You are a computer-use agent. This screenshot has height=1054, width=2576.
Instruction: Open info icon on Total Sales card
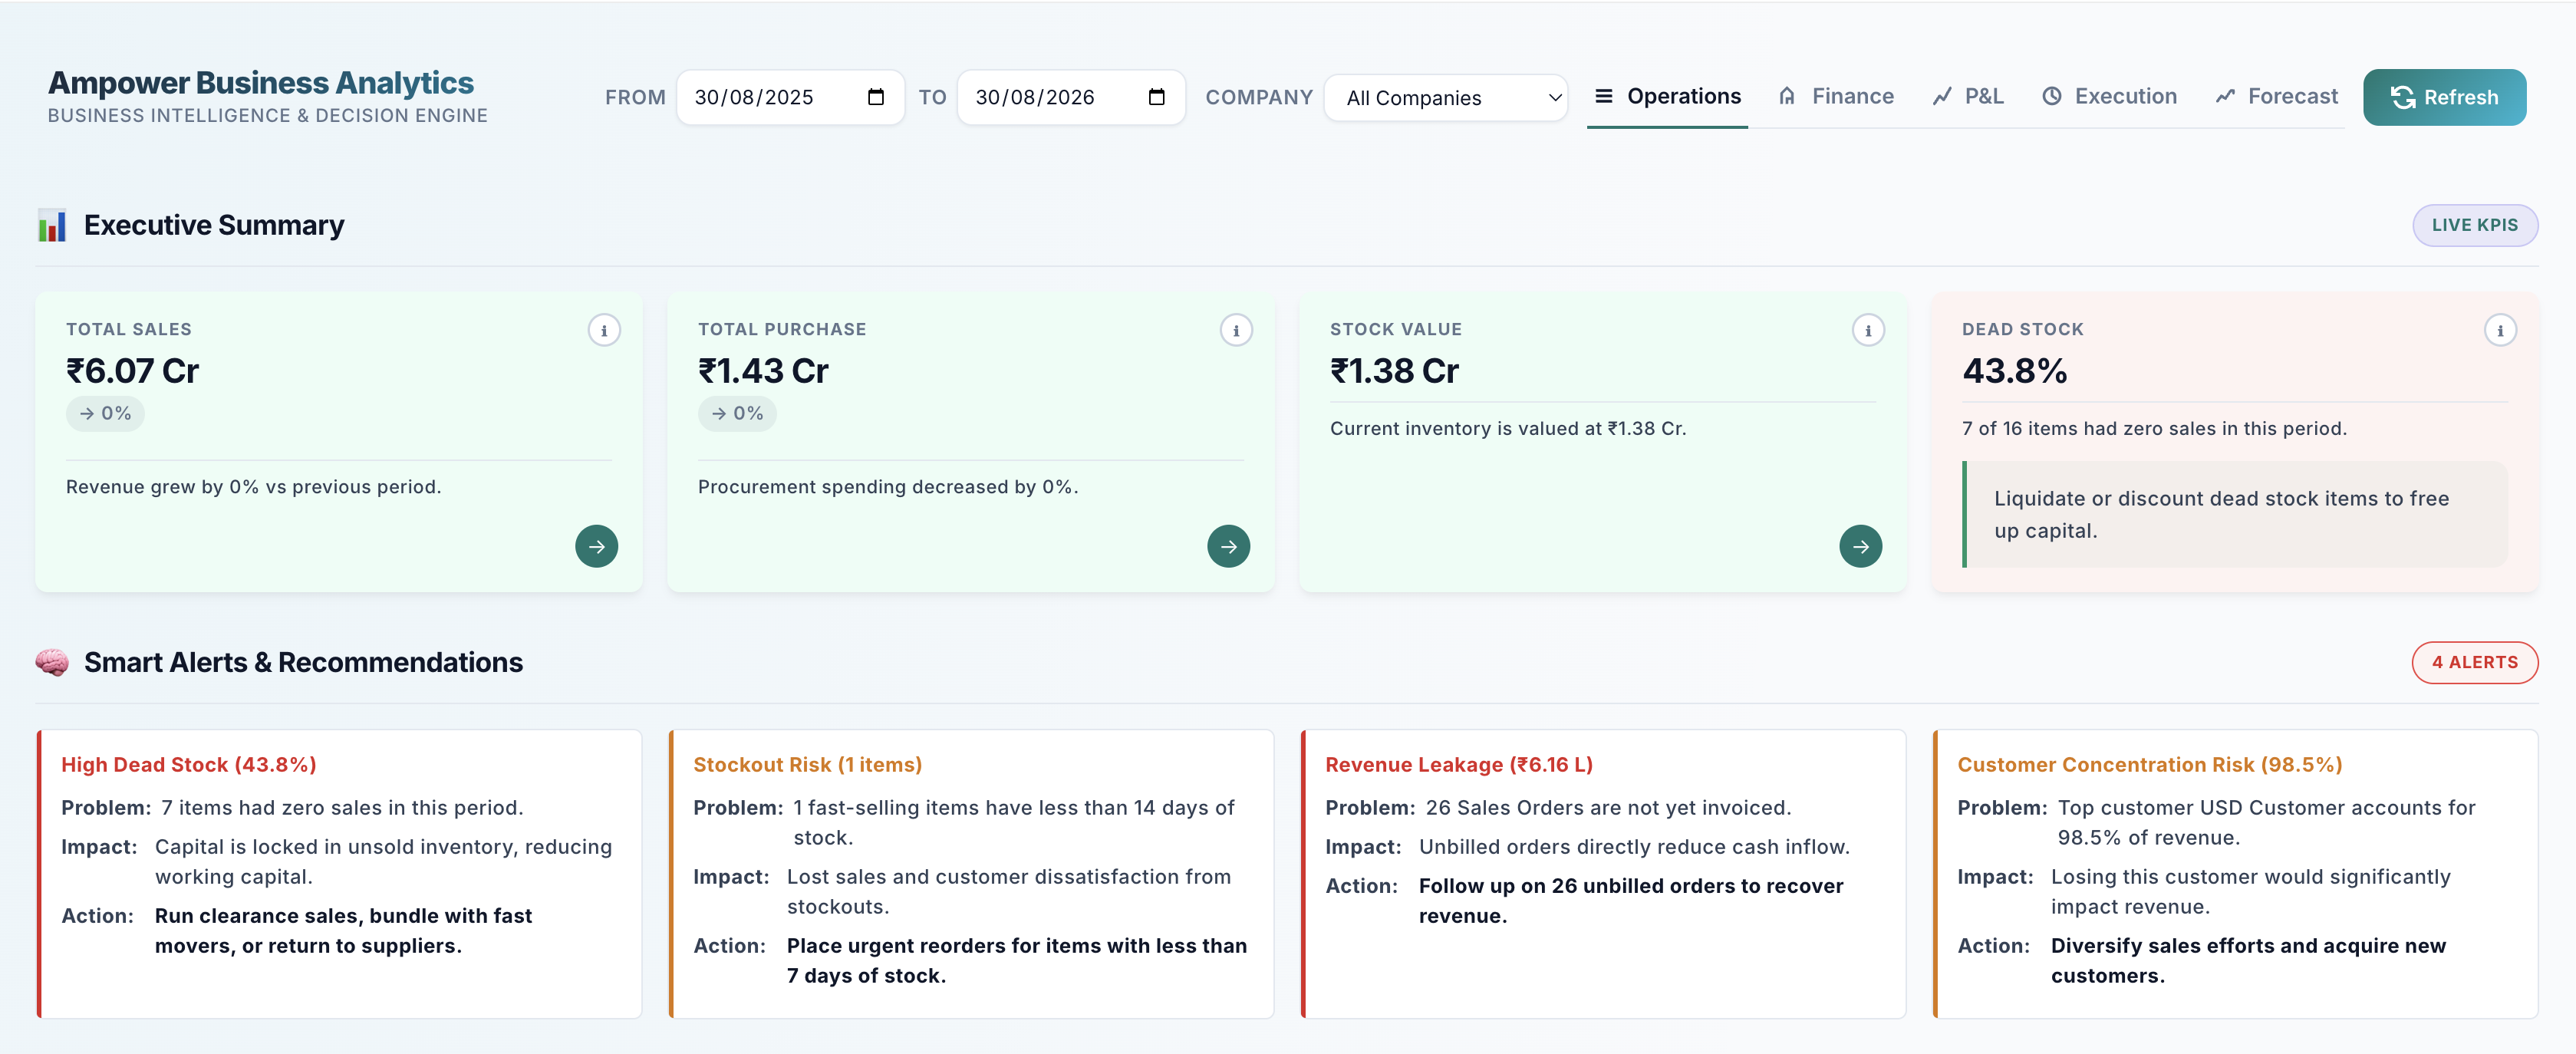pos(604,330)
